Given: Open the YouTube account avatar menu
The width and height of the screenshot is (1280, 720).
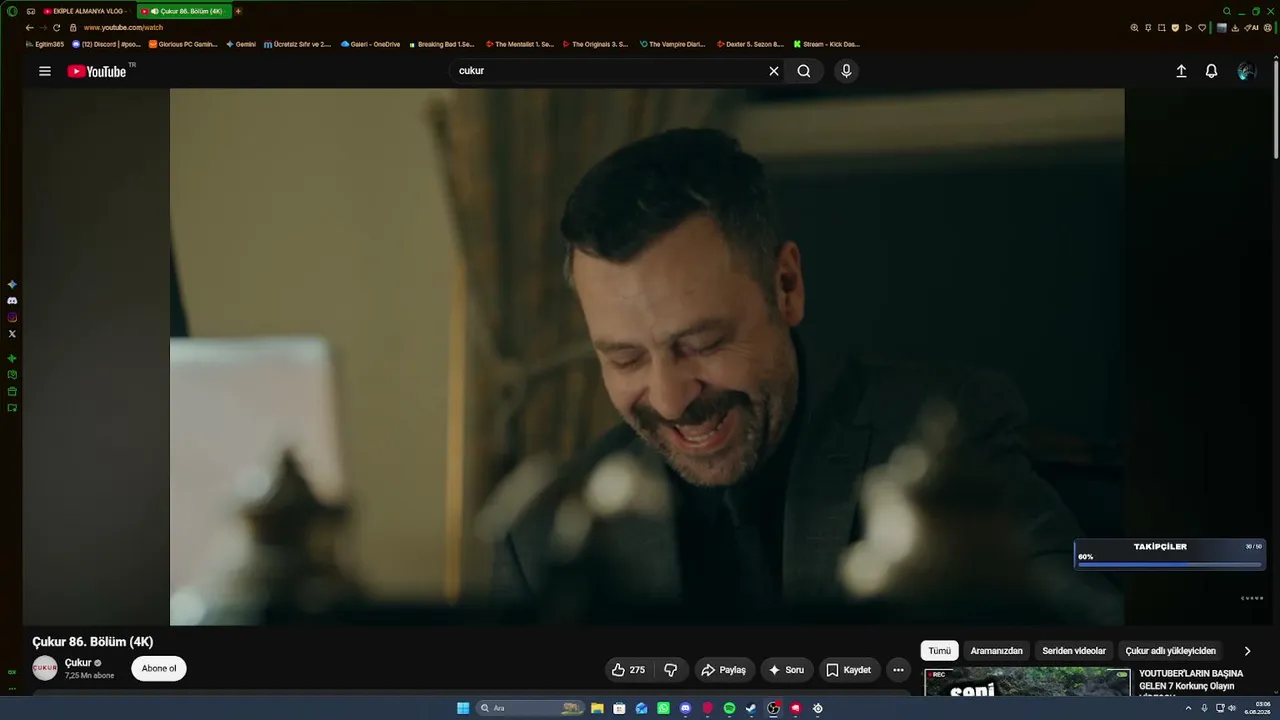Looking at the screenshot, I should pyautogui.click(x=1246, y=71).
